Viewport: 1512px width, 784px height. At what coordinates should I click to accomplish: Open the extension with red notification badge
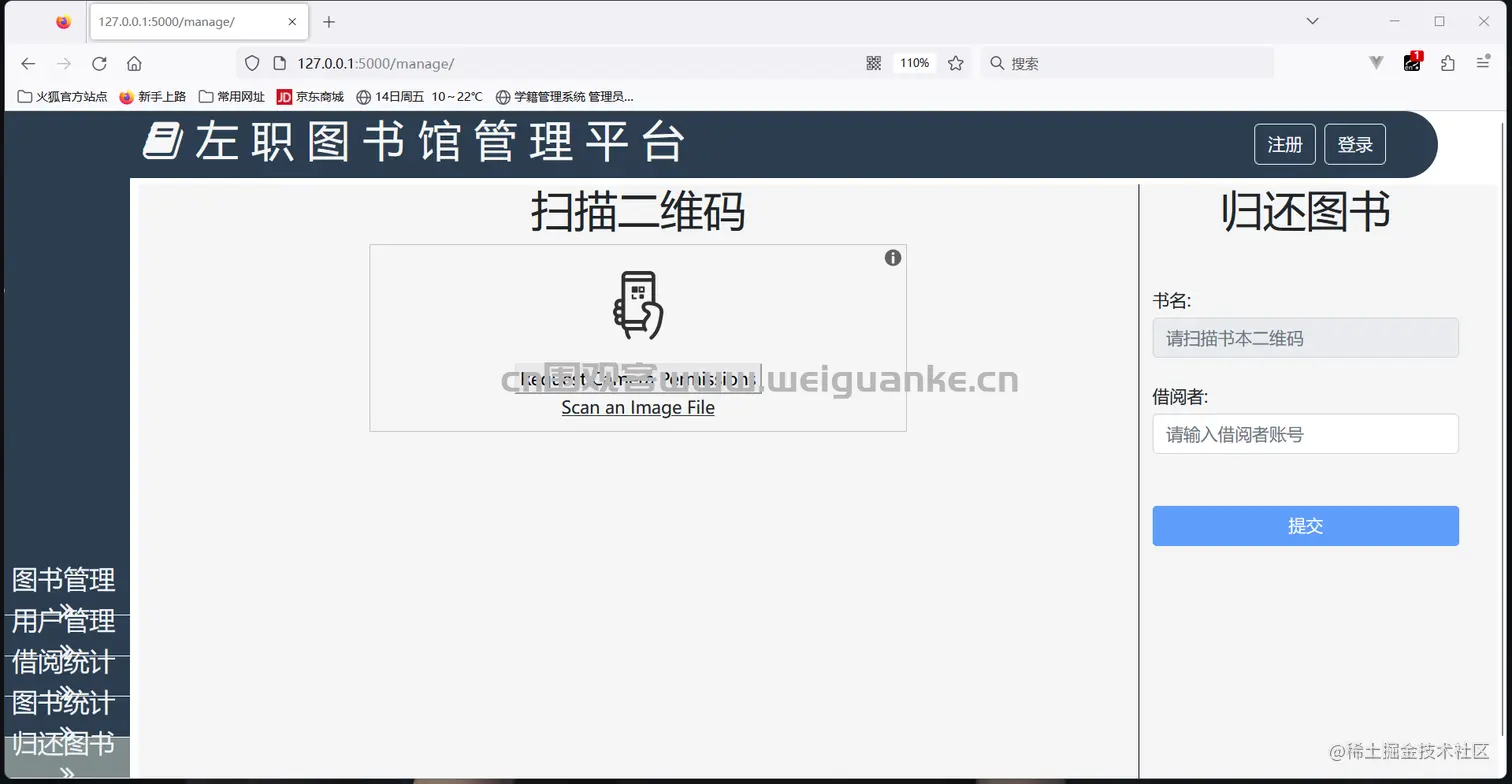[1411, 62]
